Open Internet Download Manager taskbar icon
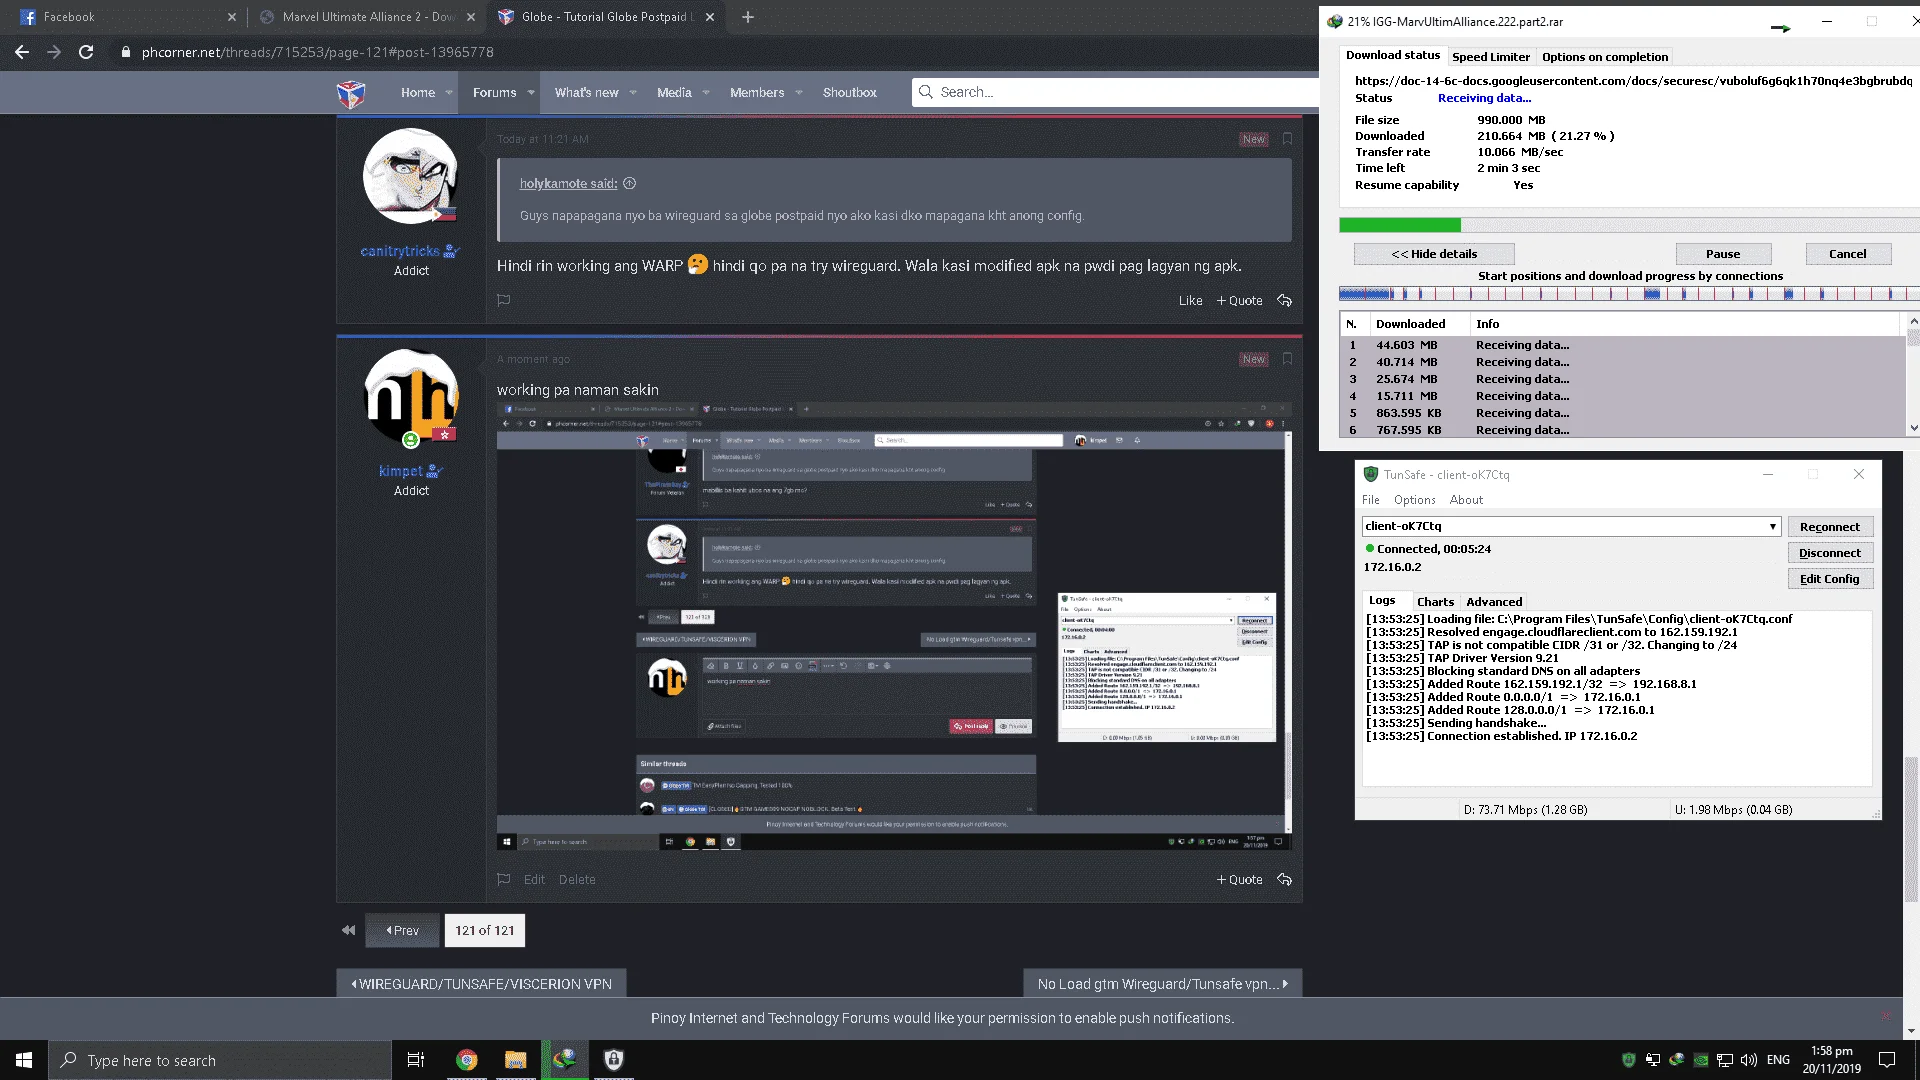Screen dimensions: 1920x1080 [565, 1060]
